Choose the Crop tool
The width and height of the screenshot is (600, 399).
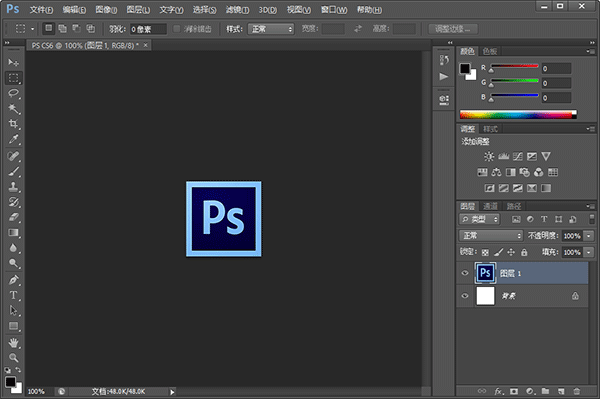pos(14,124)
